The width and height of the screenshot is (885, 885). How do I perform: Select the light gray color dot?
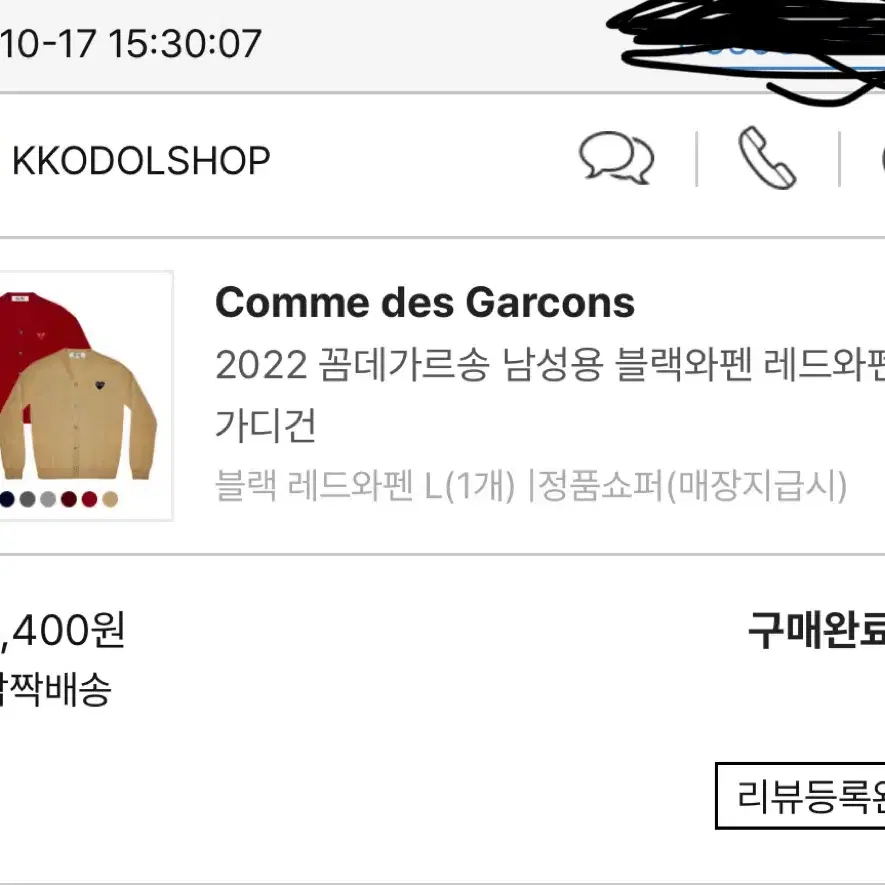tap(48, 499)
